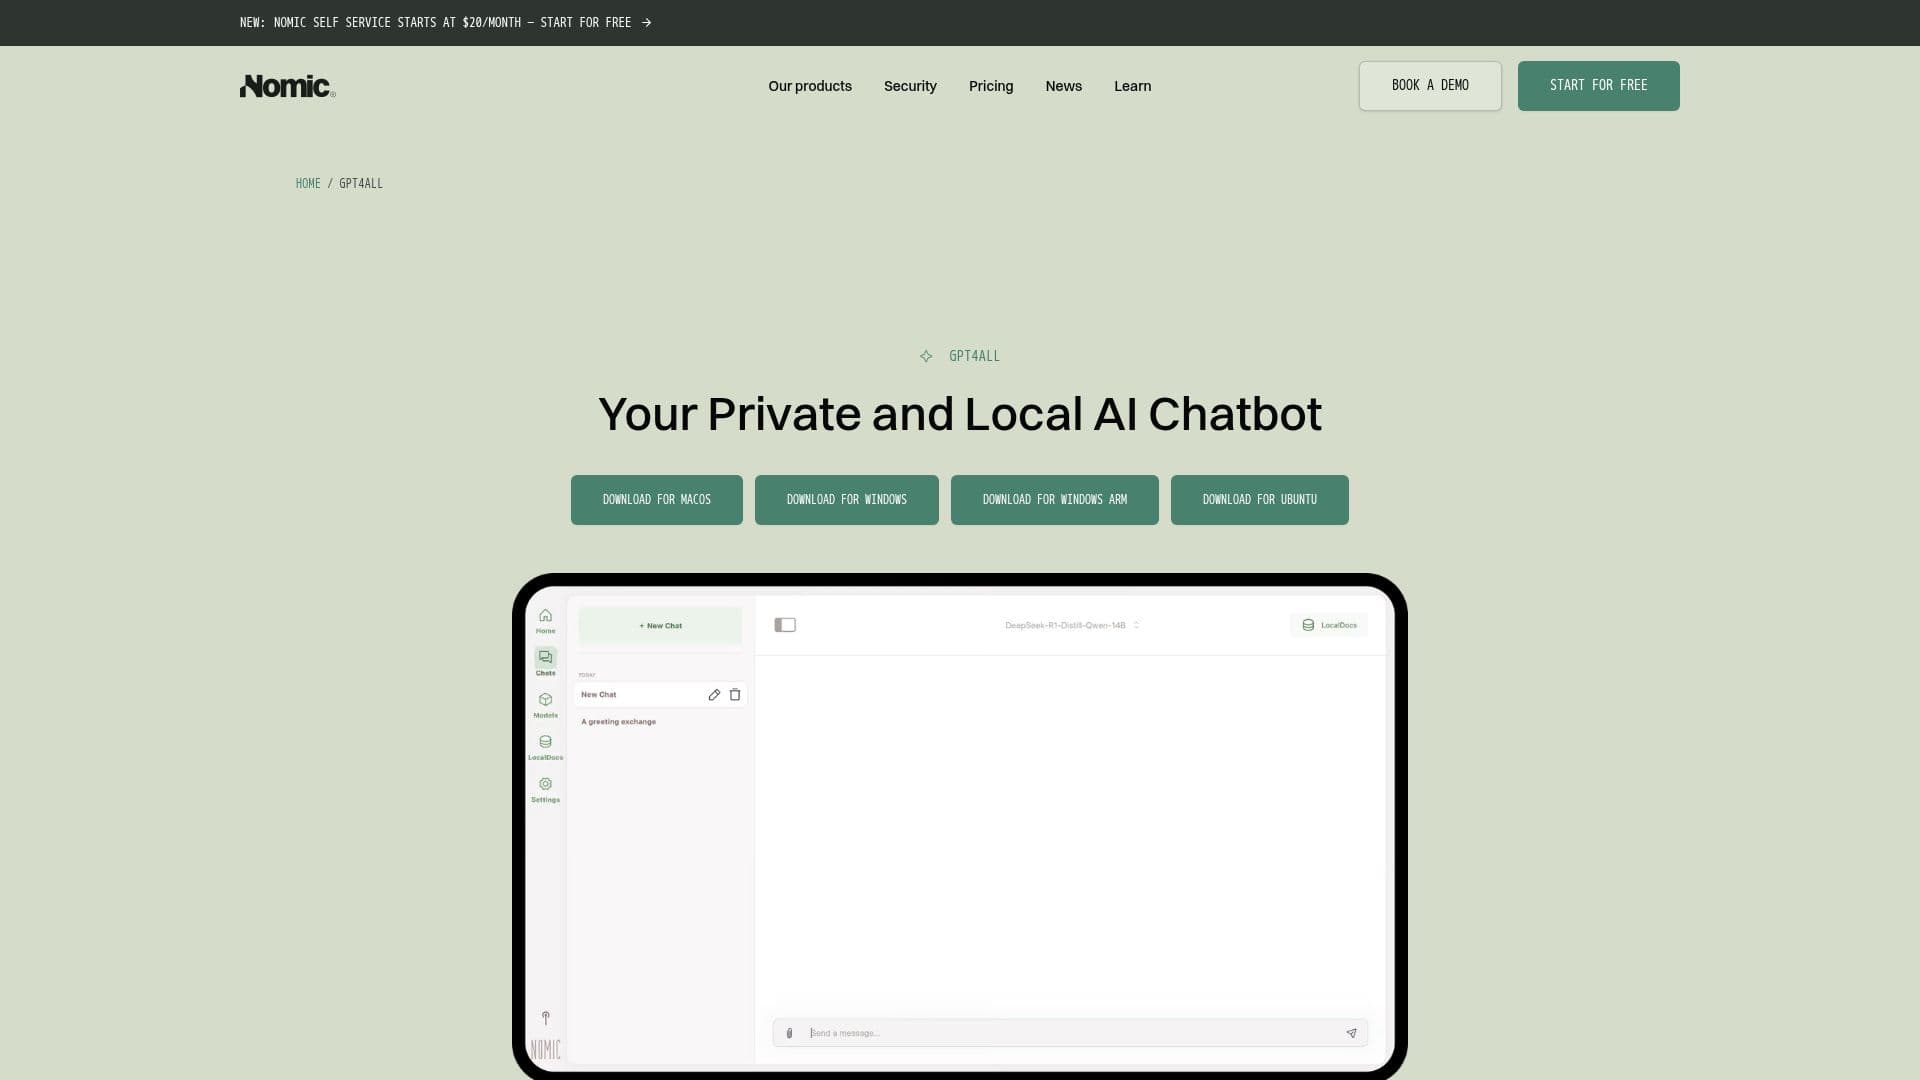This screenshot has width=1920, height=1080.
Task: Open the Settings gear icon
Action: (545, 784)
